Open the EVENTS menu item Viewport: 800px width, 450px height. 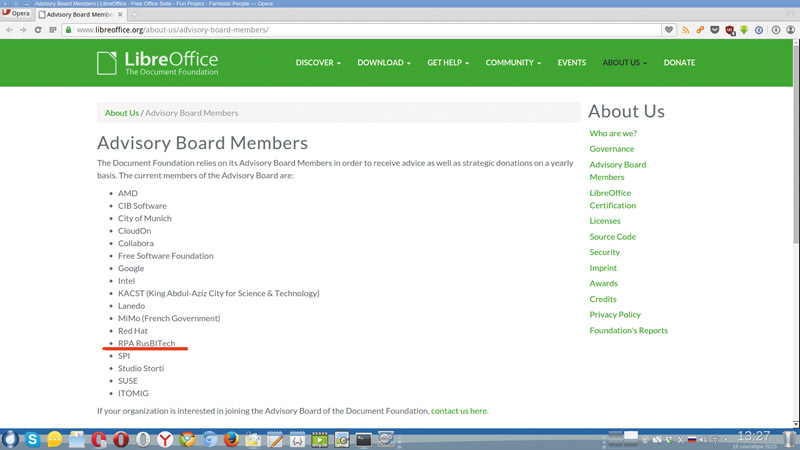click(571, 62)
